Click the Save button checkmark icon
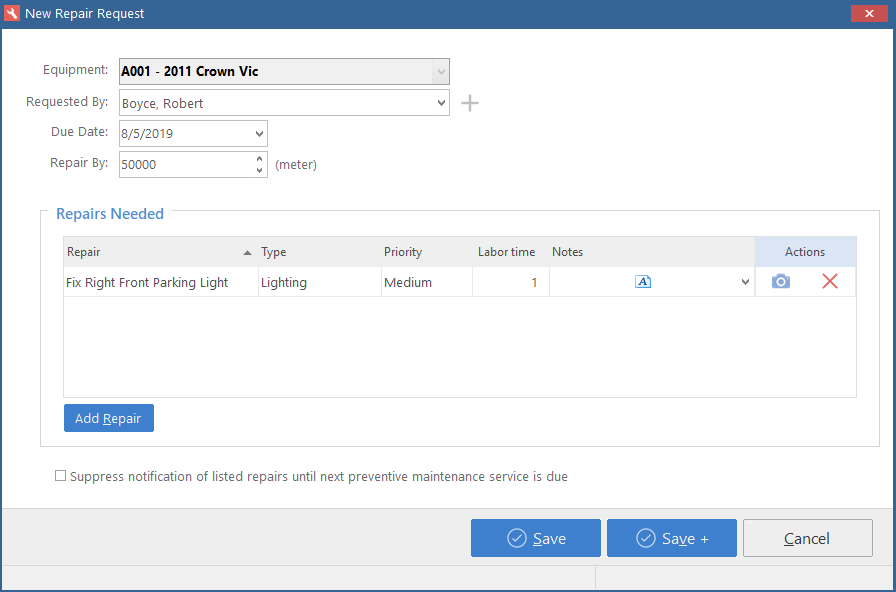 click(x=517, y=538)
